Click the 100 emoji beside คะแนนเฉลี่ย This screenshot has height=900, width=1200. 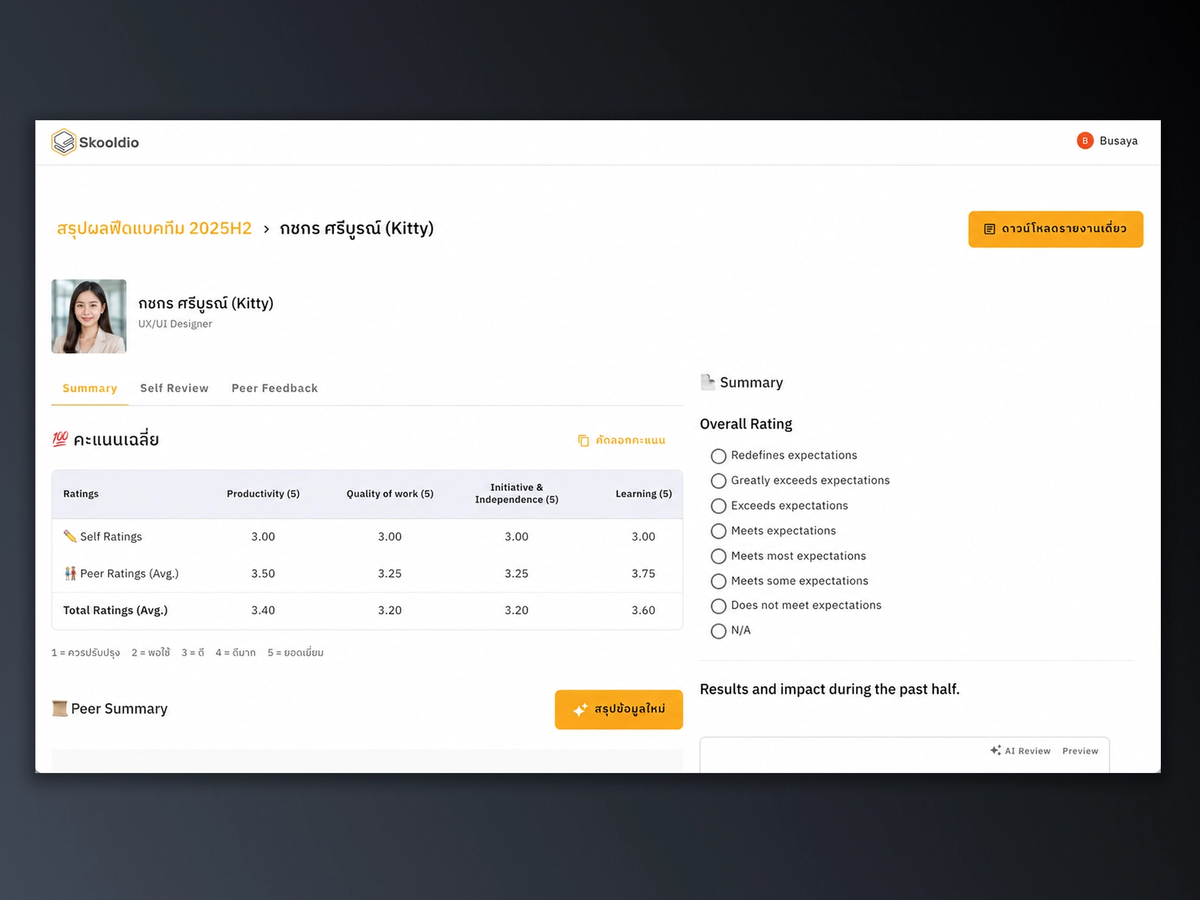(x=60, y=439)
